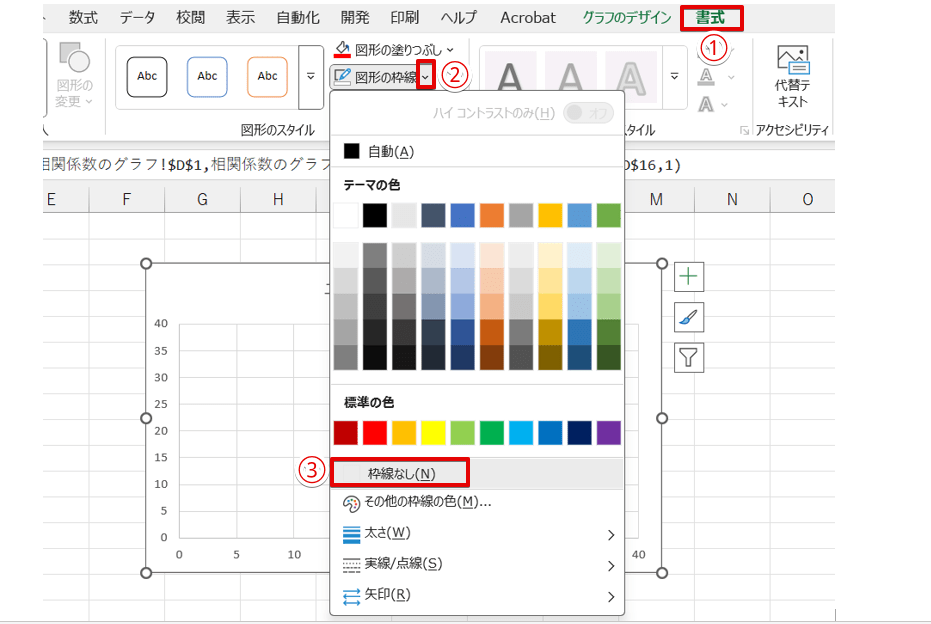Select the chart styles brush icon
The width and height of the screenshot is (931, 624).
pyautogui.click(x=688, y=317)
